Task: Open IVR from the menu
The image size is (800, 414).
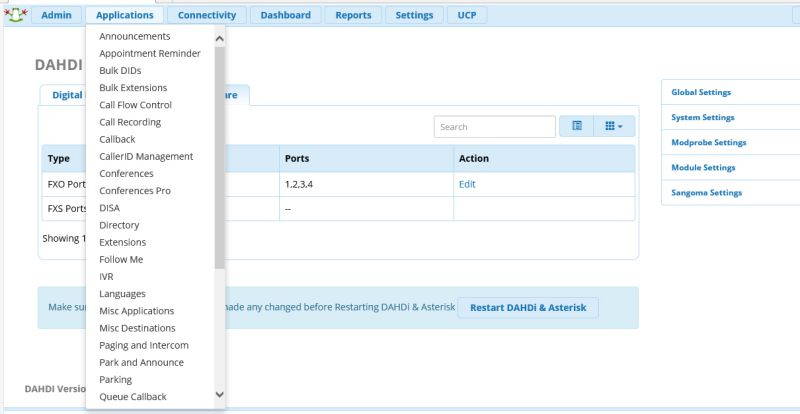Action: pyautogui.click(x=107, y=277)
